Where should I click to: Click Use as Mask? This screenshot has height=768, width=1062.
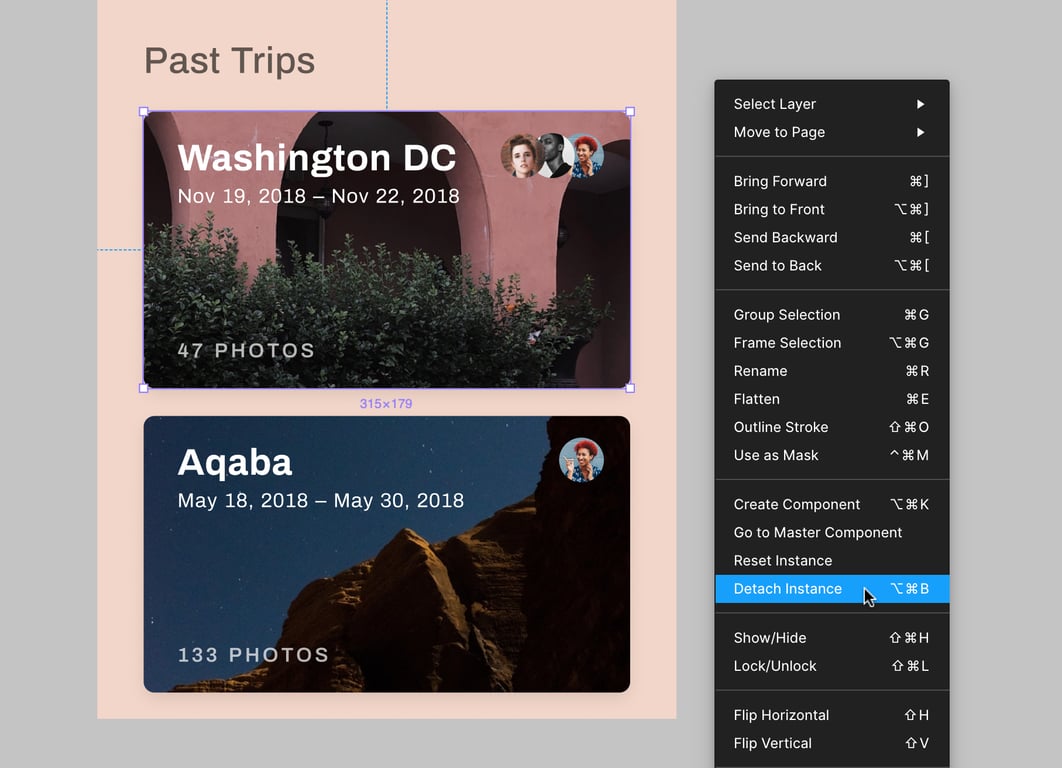pos(775,455)
